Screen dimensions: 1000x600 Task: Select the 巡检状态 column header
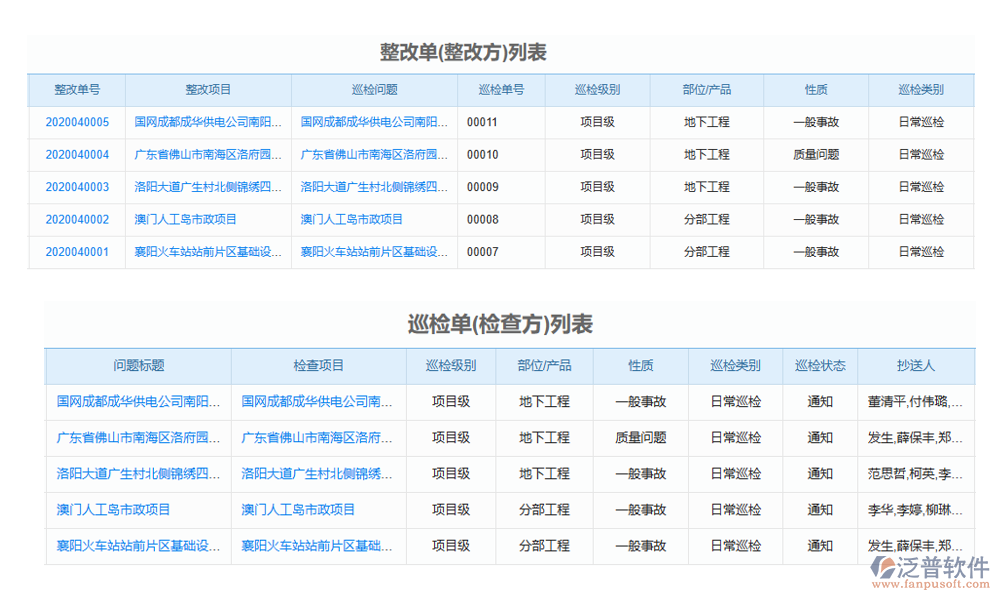click(819, 365)
